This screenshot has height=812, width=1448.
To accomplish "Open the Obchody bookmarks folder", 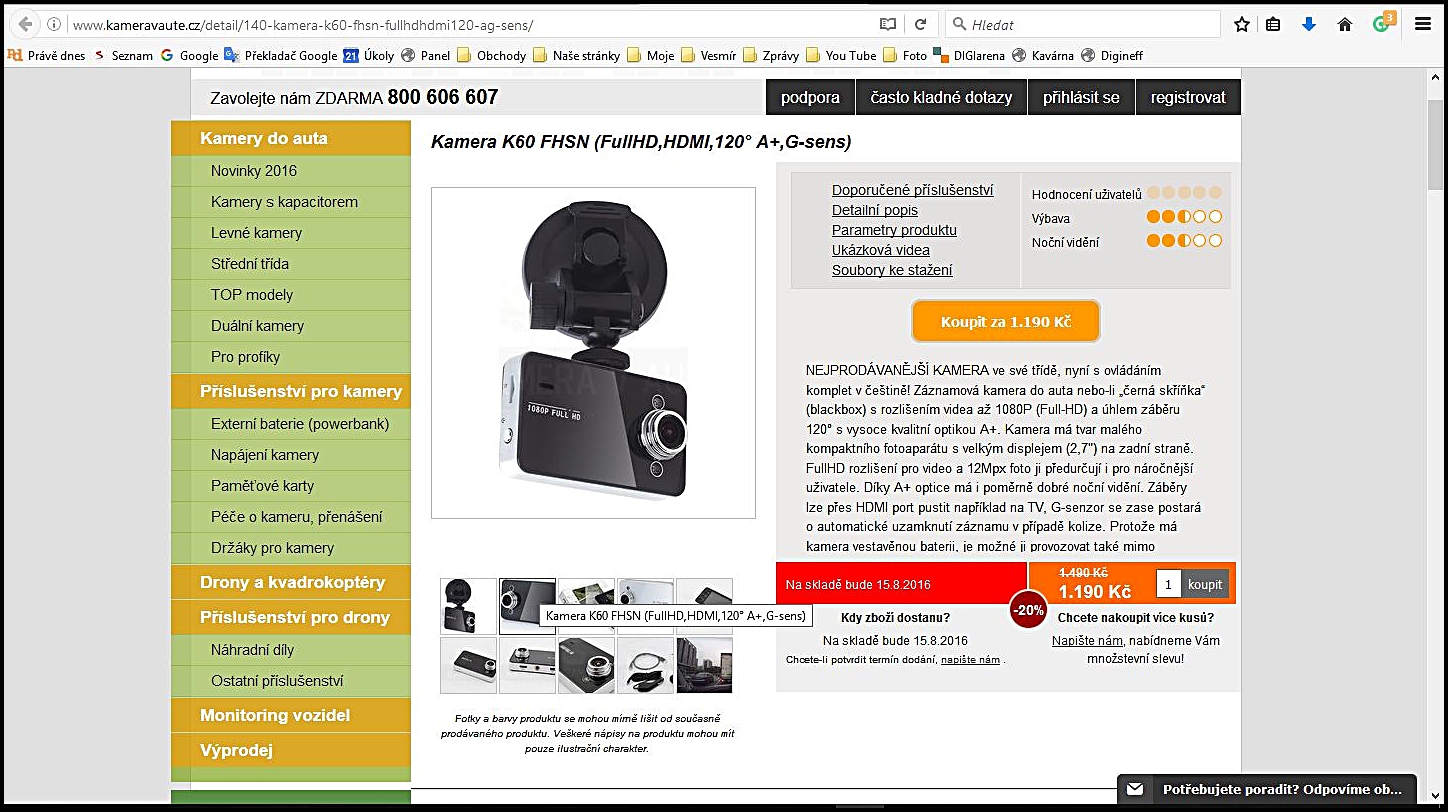I will (491, 56).
